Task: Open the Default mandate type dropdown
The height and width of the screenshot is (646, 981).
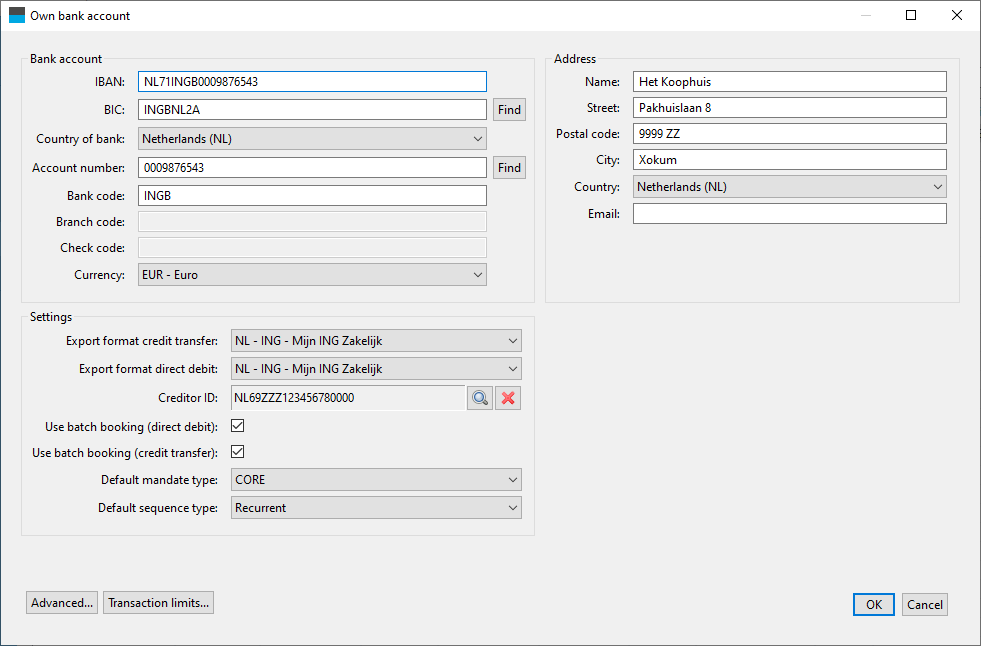Action: (376, 480)
